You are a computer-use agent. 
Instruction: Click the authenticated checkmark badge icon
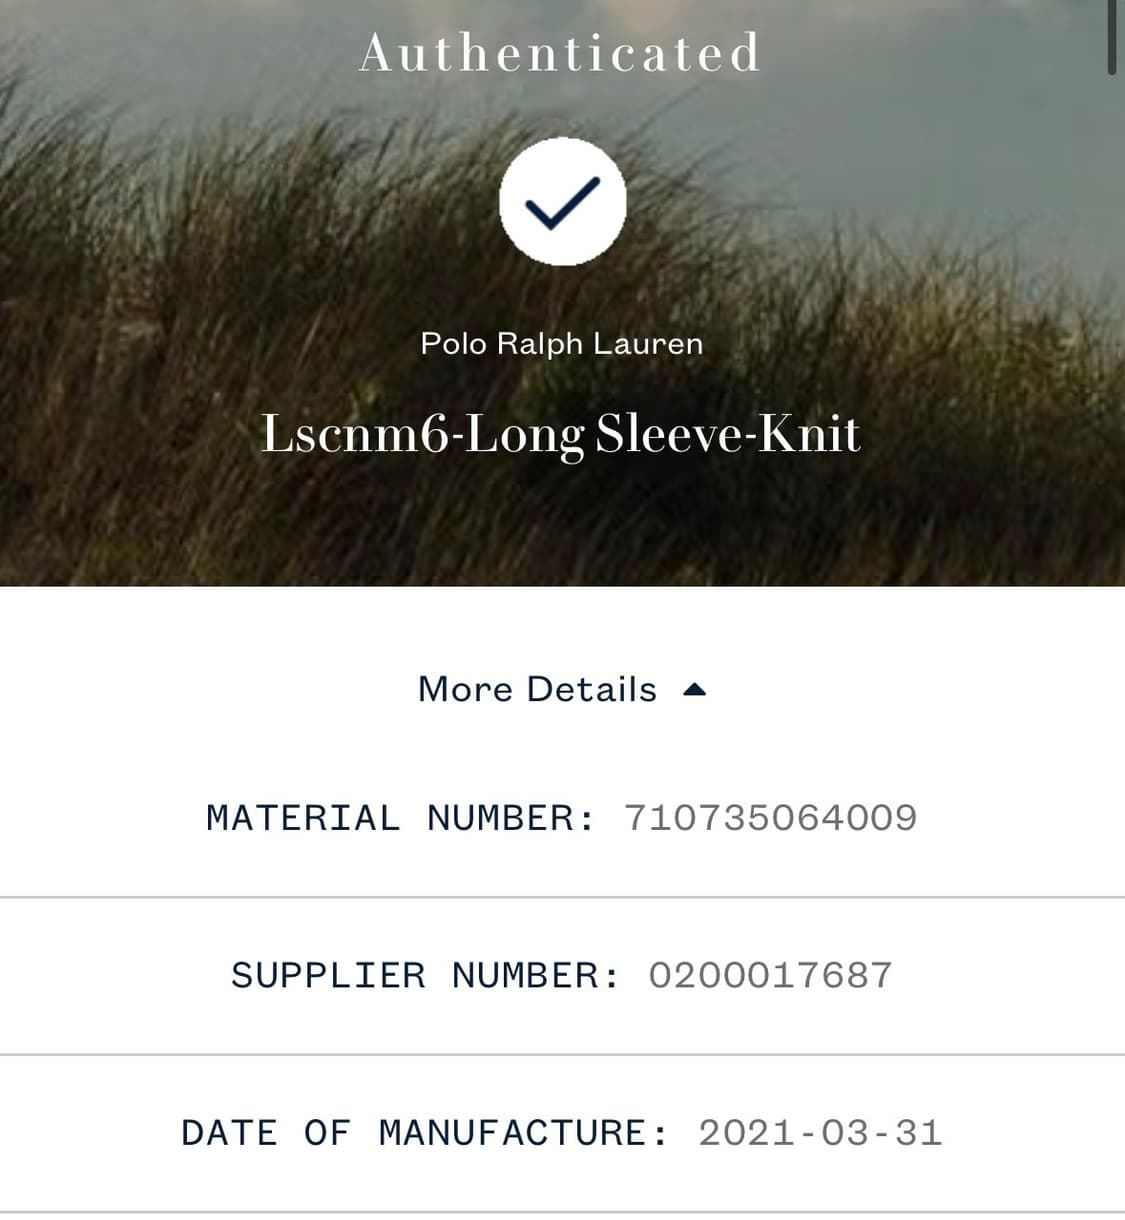tap(563, 201)
